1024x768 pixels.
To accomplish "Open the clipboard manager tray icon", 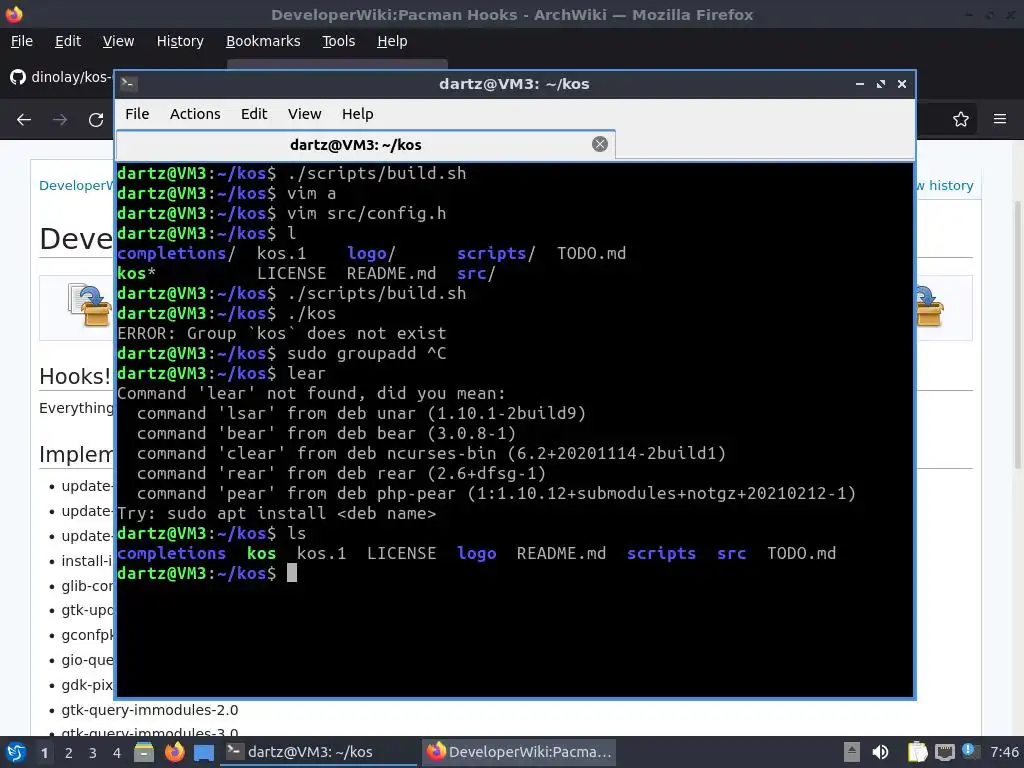I will [918, 752].
